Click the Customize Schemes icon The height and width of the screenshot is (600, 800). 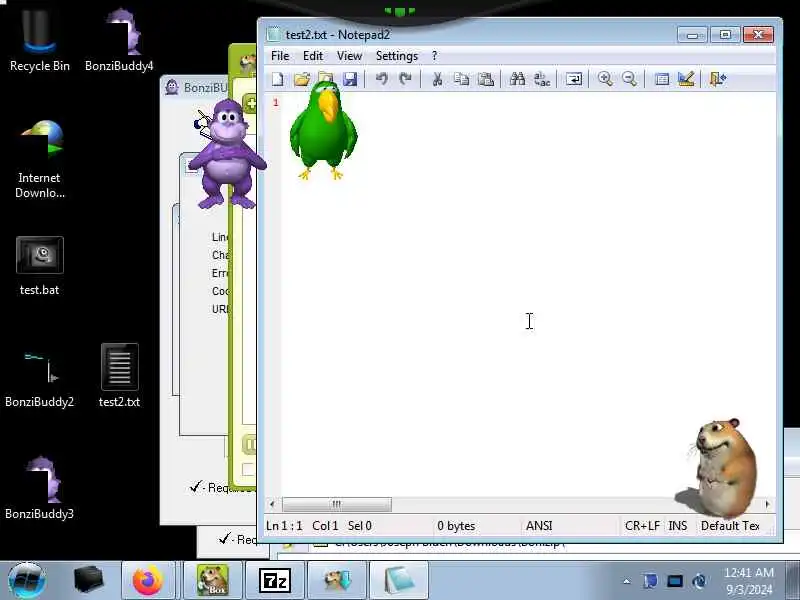click(x=686, y=79)
